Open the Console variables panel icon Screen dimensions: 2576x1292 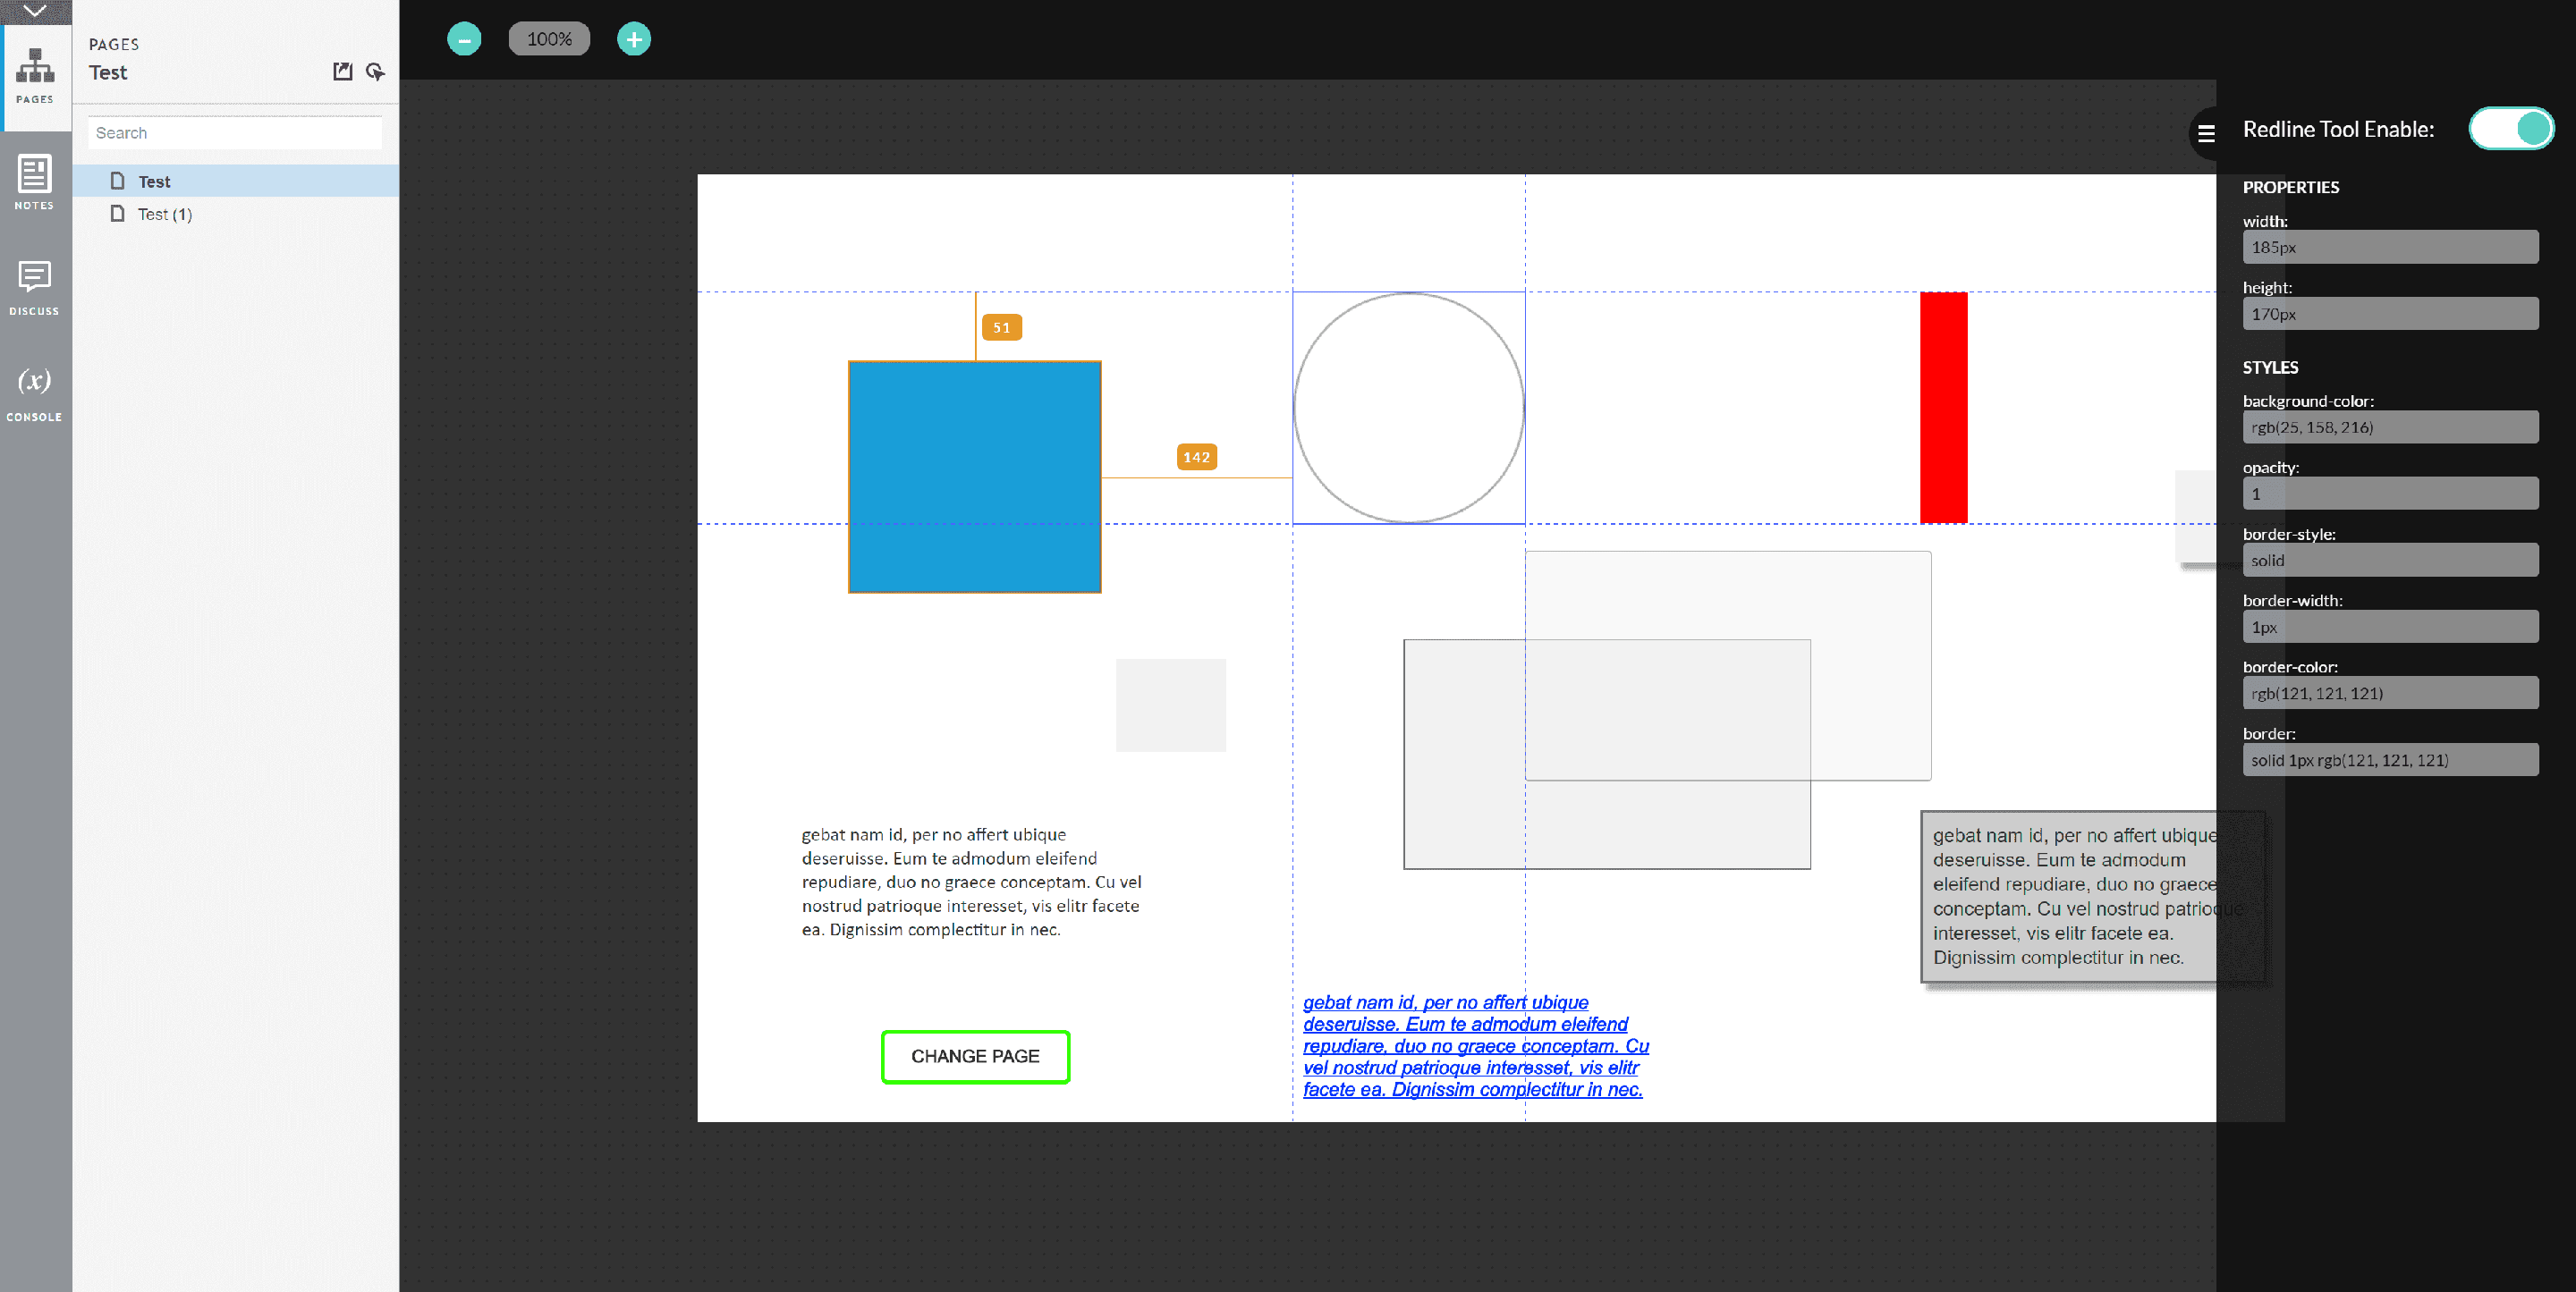34,392
